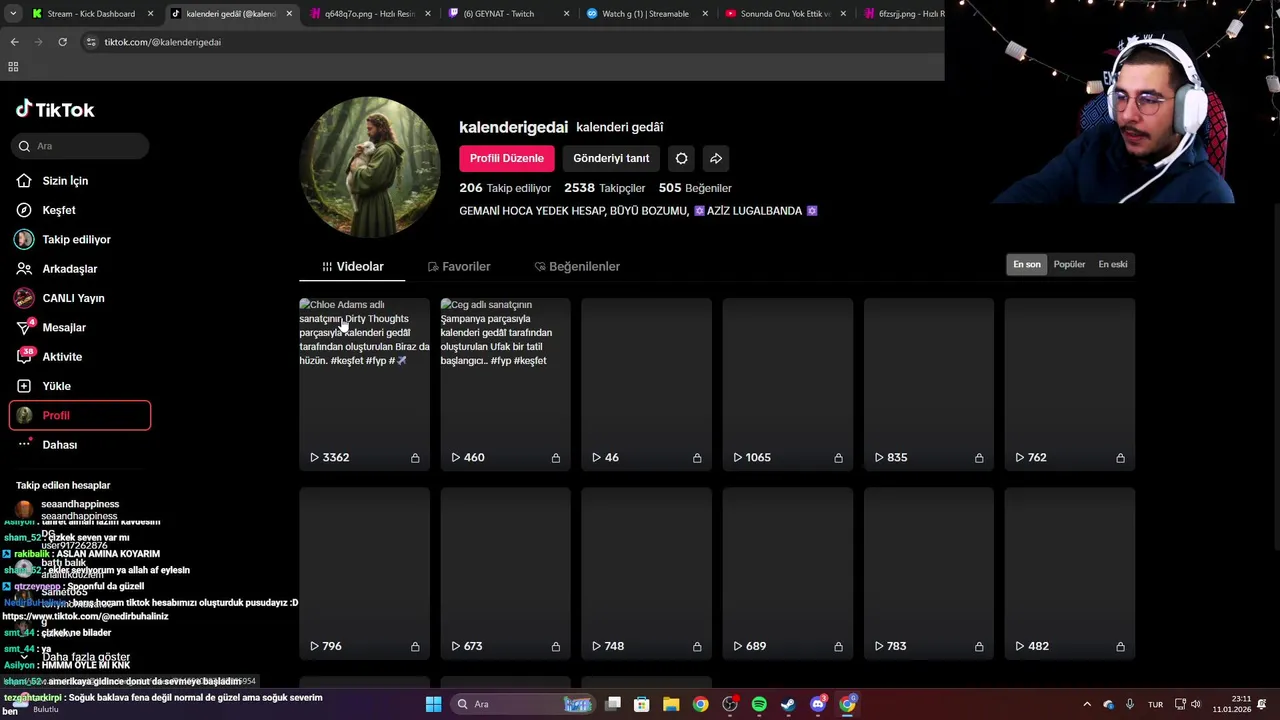Open File Explorer from the taskbar
Screen dimensions: 1280x720
pyautogui.click(x=671, y=704)
